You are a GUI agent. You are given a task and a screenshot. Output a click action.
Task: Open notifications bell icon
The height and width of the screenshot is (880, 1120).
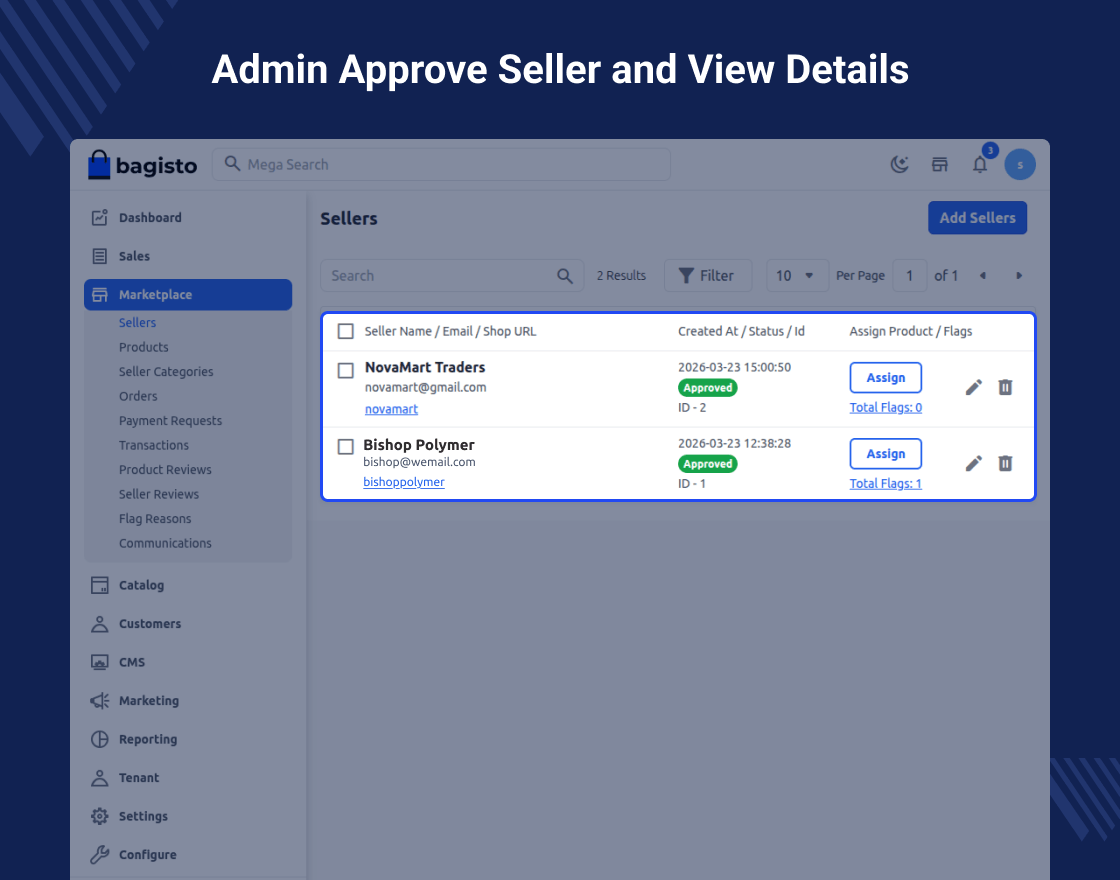tap(980, 165)
